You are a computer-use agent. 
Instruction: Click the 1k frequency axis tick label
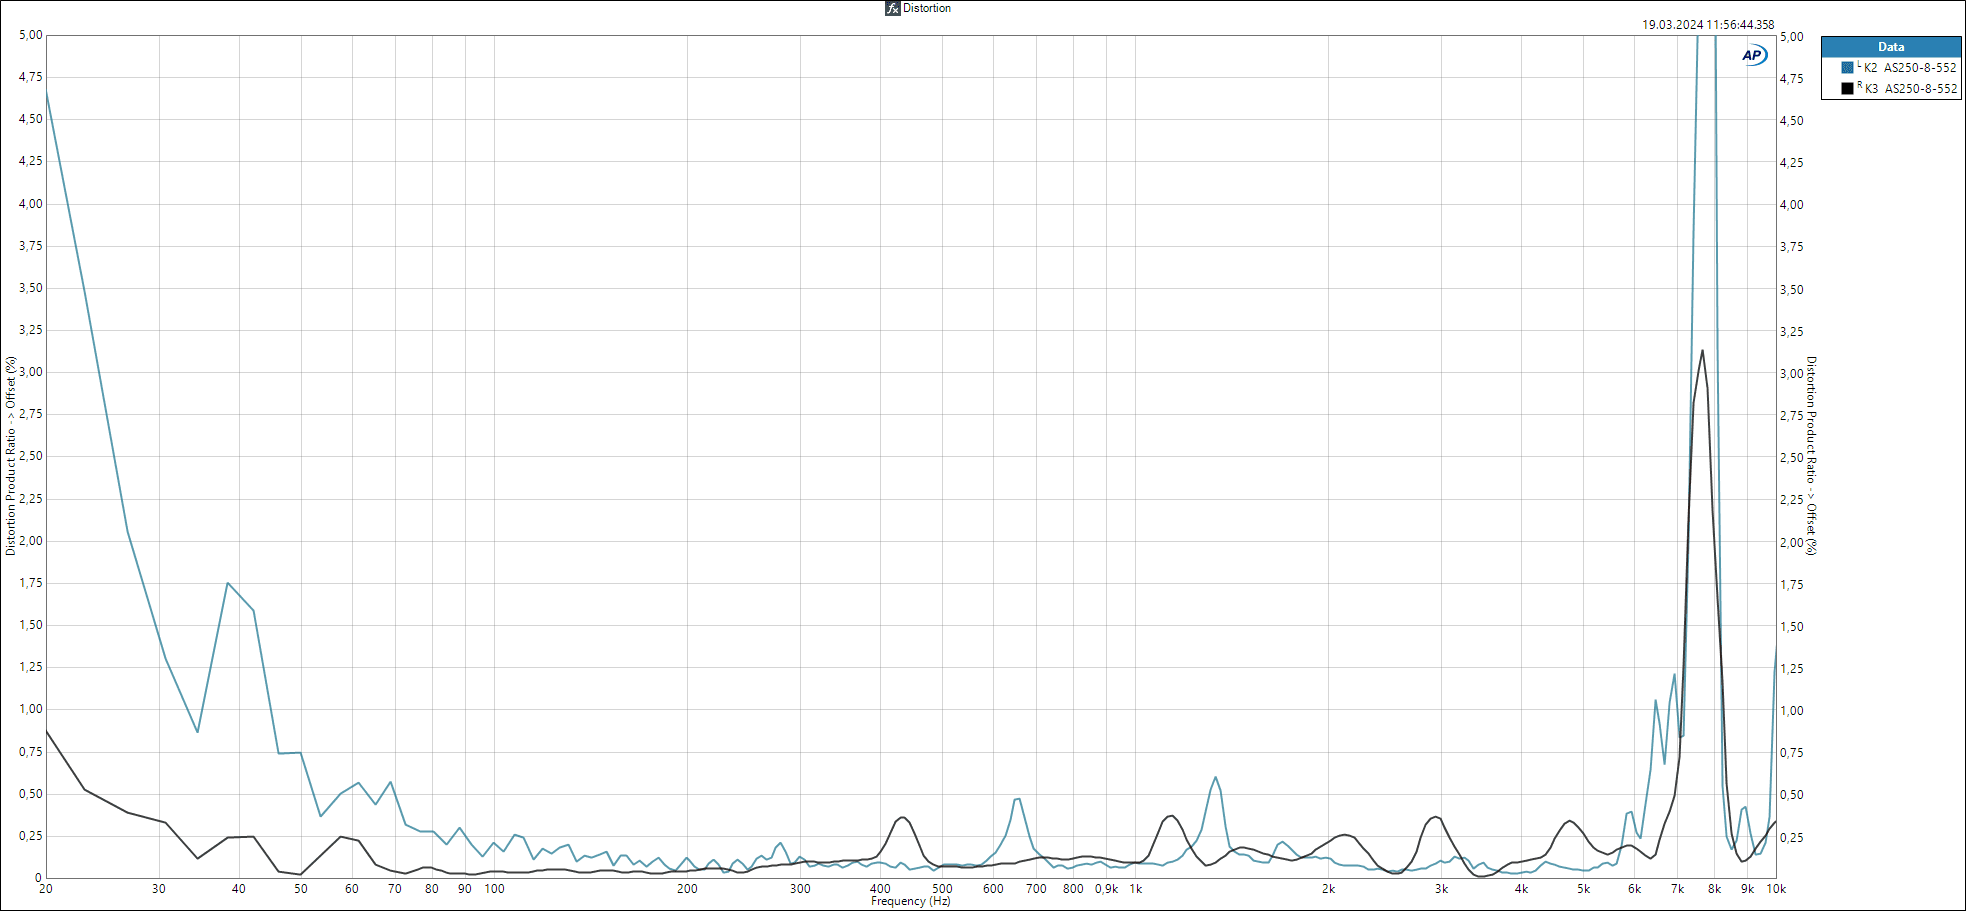coord(1136,889)
